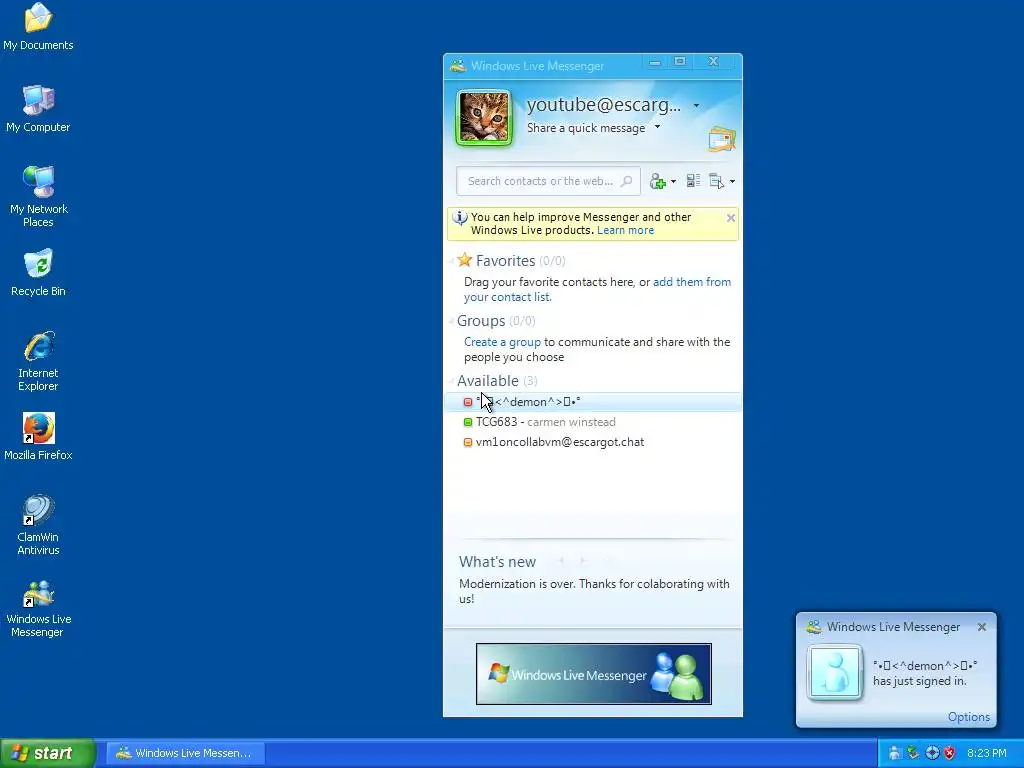The width and height of the screenshot is (1024, 768).
Task: Click the red security shield tray icon
Action: (950, 753)
